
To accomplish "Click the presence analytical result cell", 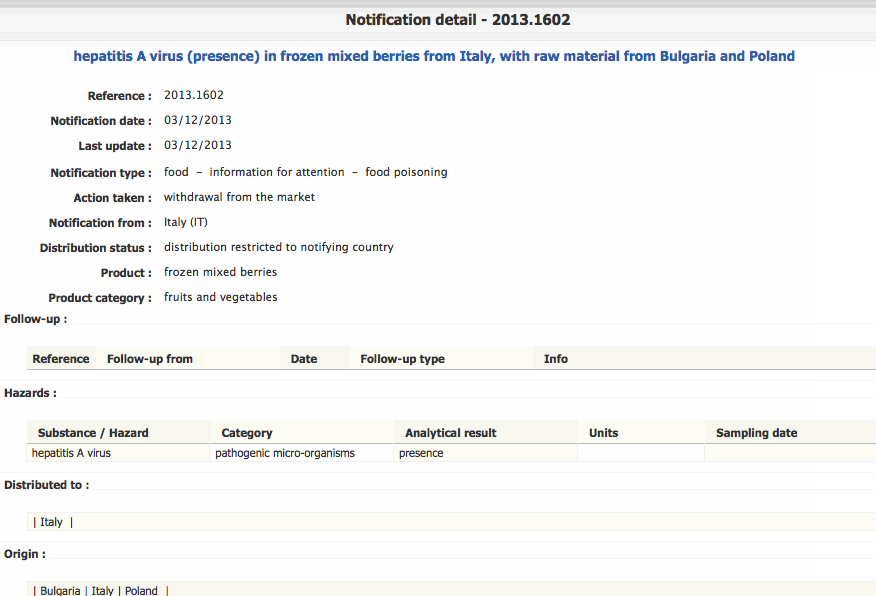I will 421,453.
